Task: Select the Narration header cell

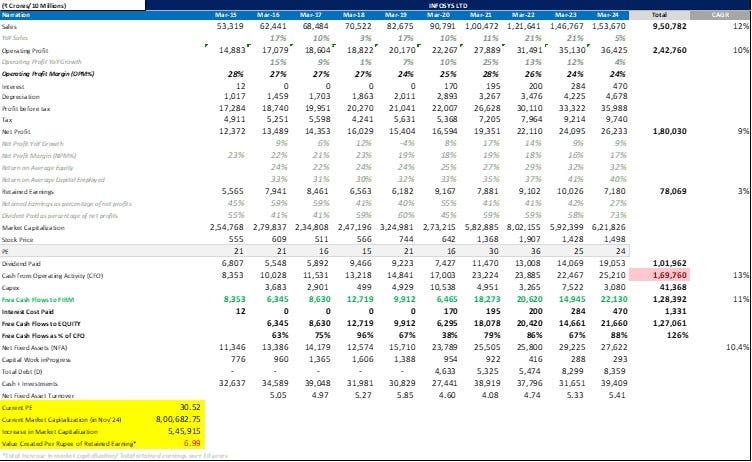Action: tap(16, 15)
